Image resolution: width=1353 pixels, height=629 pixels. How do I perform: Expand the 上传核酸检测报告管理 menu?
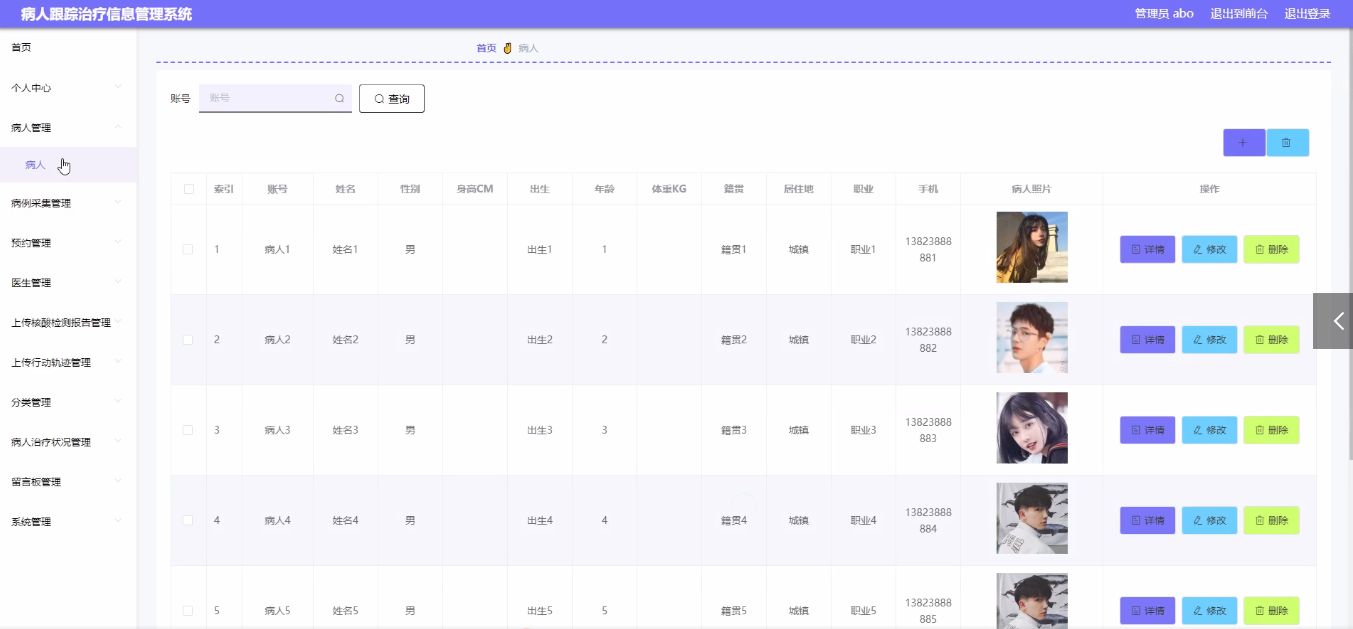(68, 323)
